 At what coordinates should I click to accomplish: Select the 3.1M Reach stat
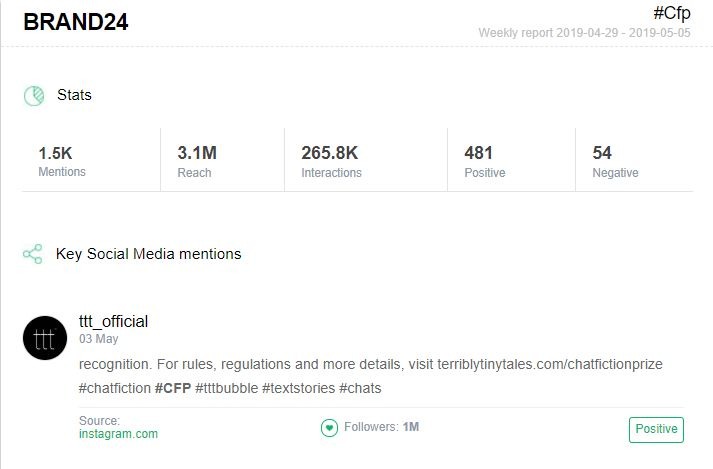(x=197, y=161)
